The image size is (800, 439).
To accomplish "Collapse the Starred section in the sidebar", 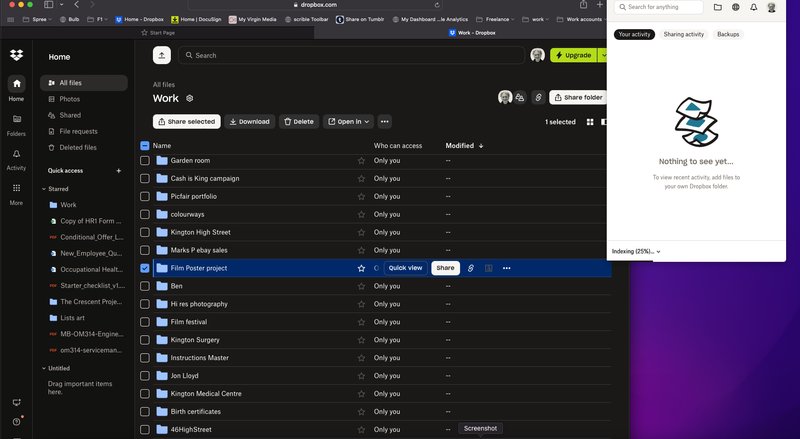I will coord(44,189).
